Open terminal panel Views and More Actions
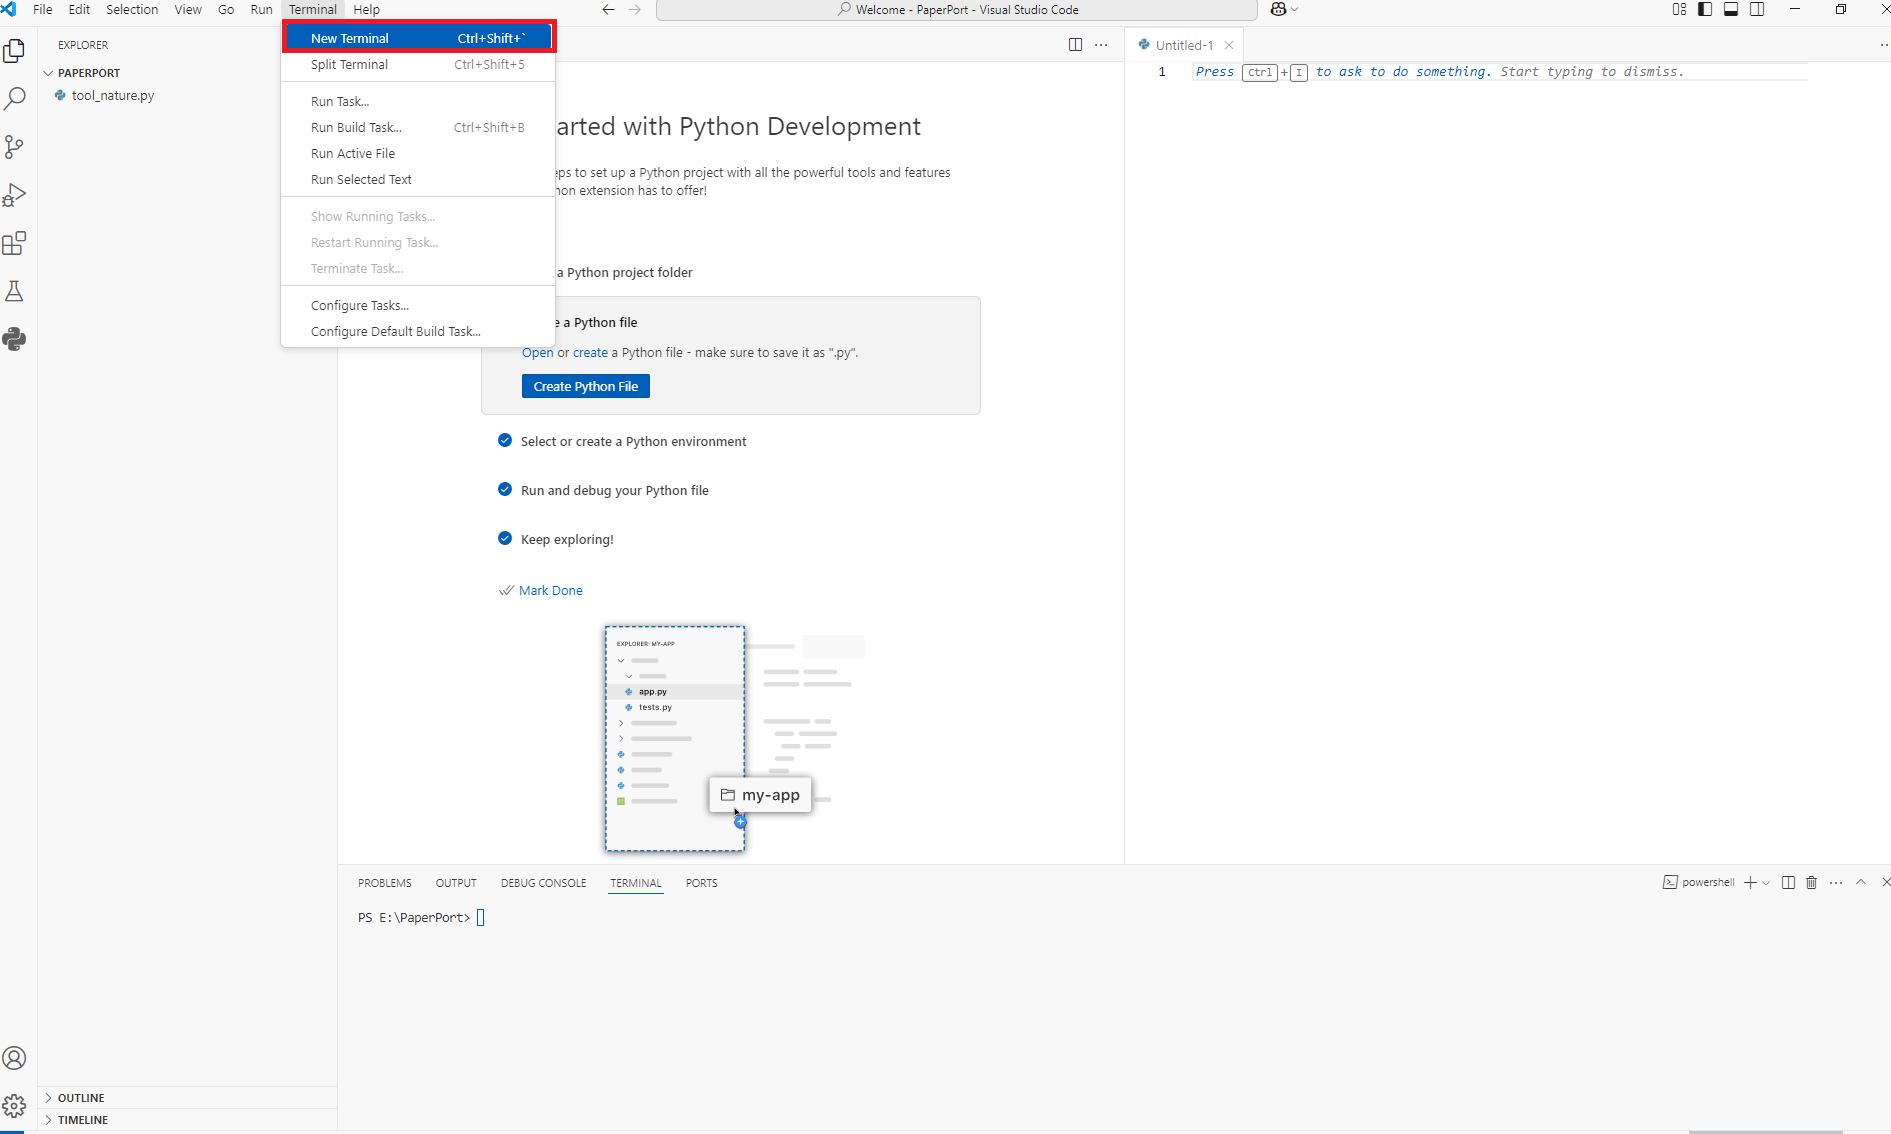 pos(1836,882)
